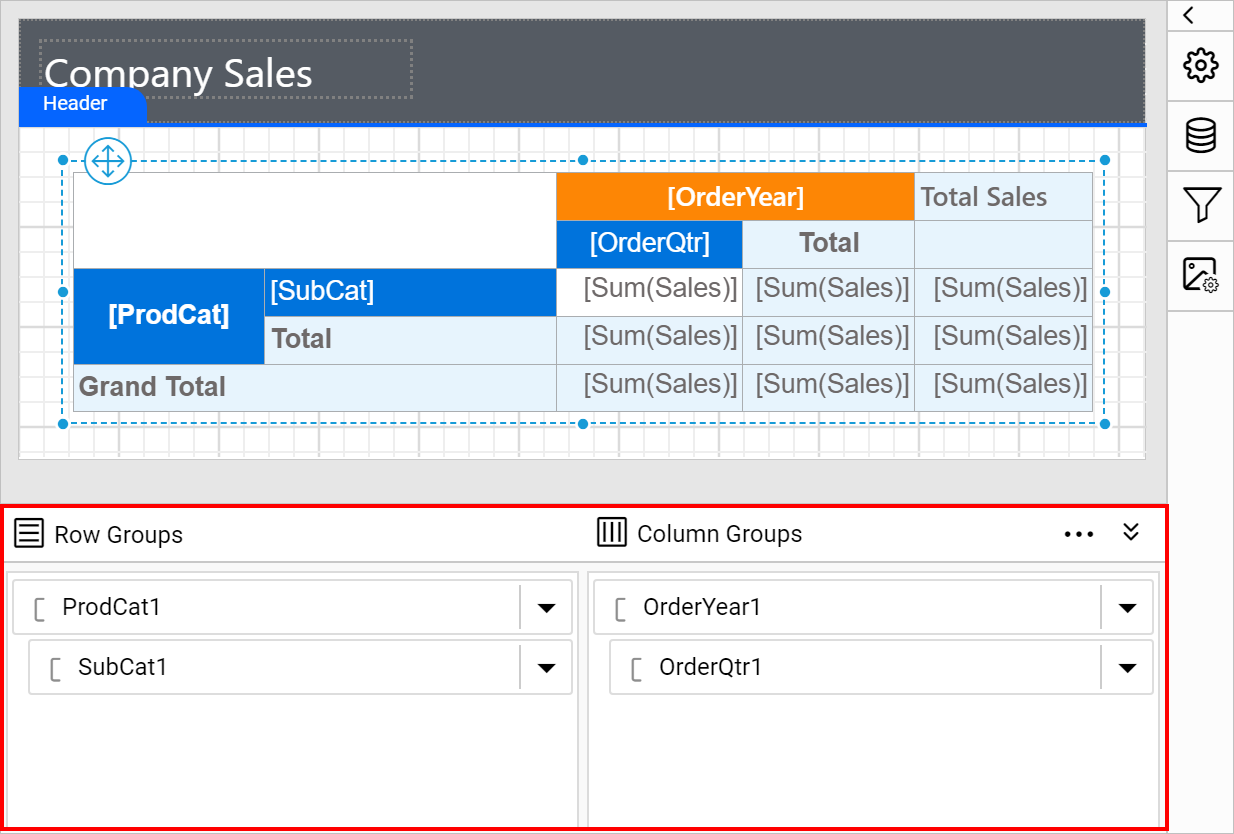Open the grouping panel more options menu

pos(1079,534)
